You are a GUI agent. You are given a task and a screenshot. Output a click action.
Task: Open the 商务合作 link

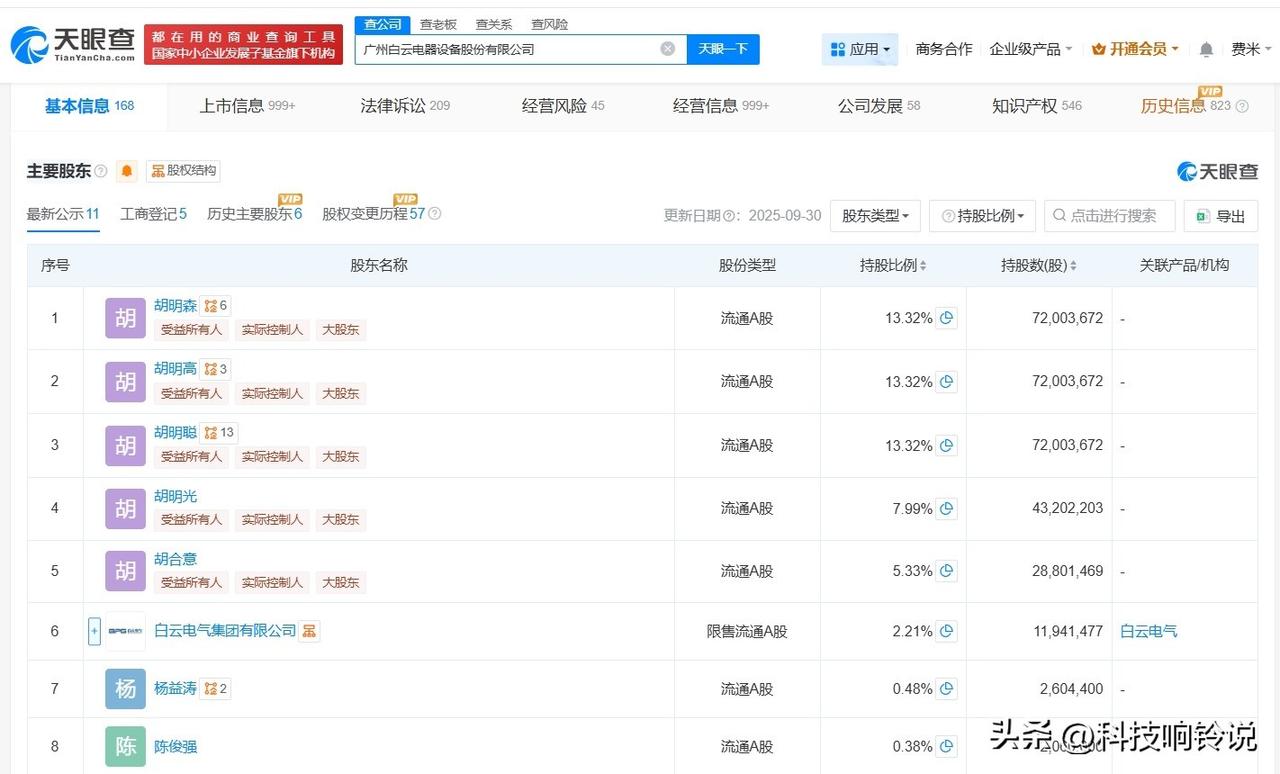[944, 49]
